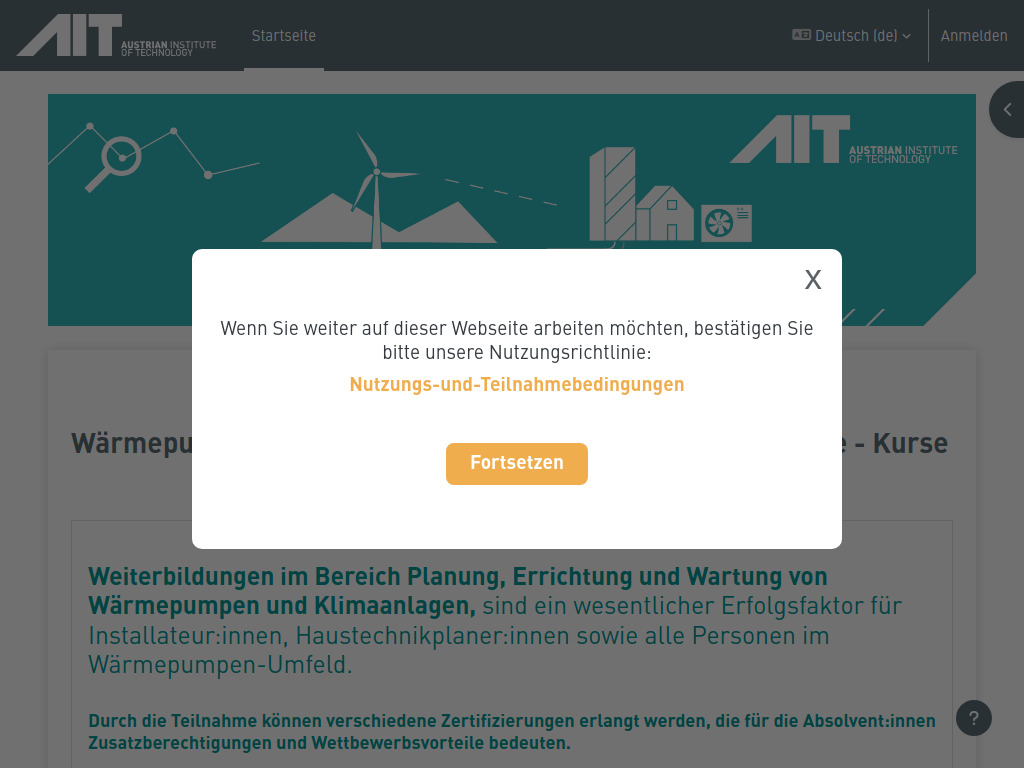The height and width of the screenshot is (768, 1024).
Task: Click the fan unit illustration on the banner
Action: [x=725, y=221]
